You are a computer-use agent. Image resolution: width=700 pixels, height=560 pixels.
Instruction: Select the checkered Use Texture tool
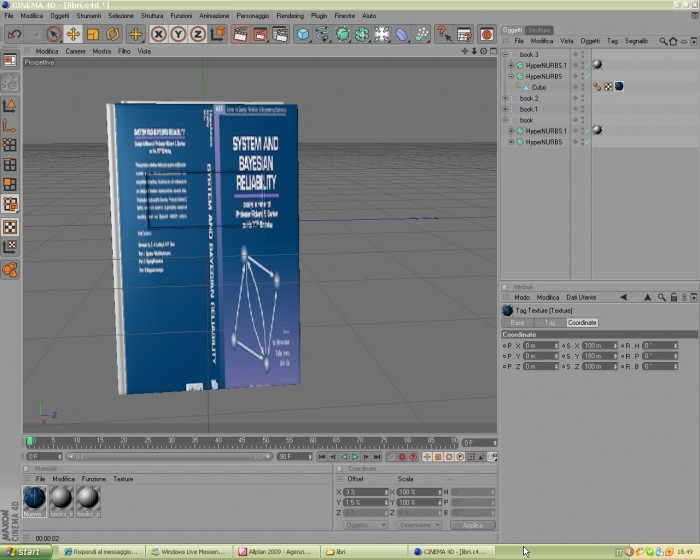10,227
